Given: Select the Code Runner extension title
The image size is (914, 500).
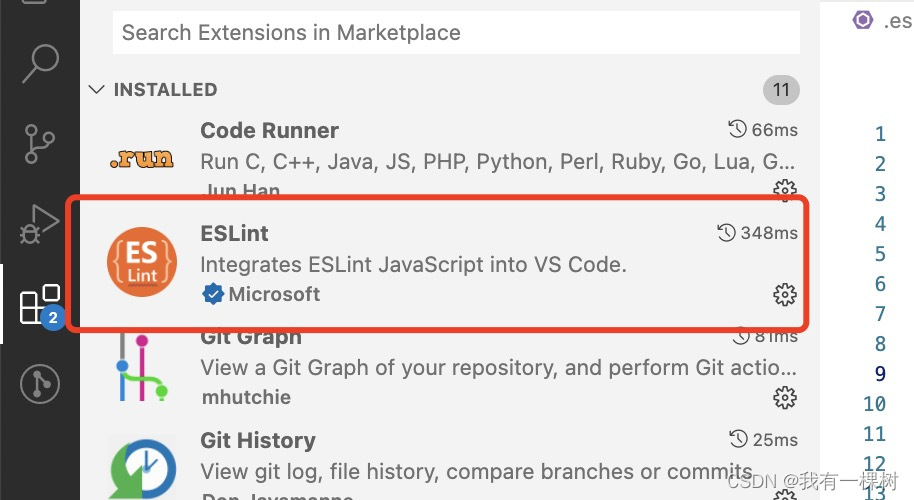Looking at the screenshot, I should pos(269,131).
